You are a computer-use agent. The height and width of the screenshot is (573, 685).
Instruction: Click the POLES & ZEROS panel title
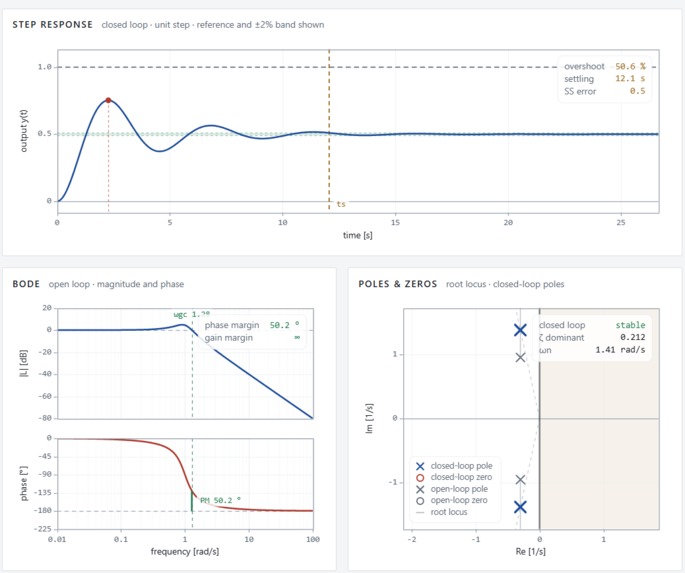[398, 284]
